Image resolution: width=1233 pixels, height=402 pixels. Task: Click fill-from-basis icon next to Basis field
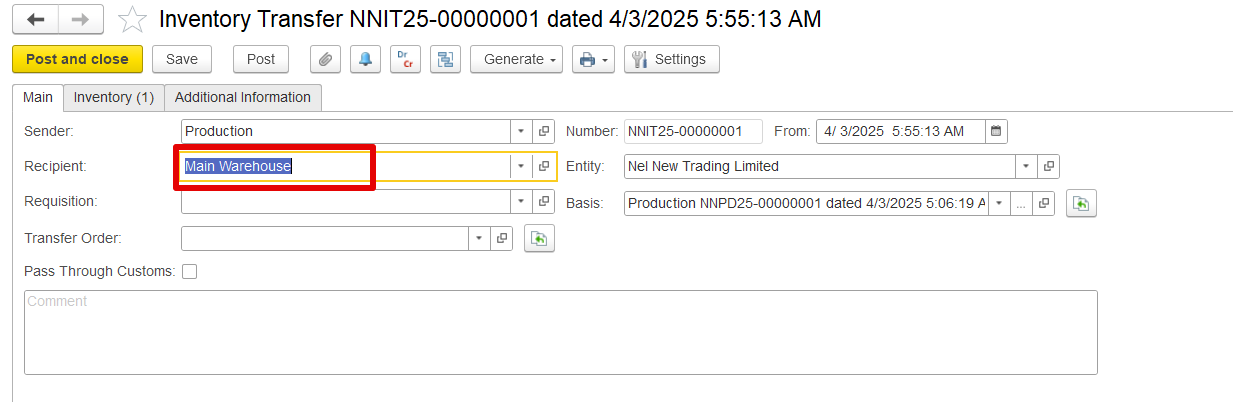(x=1080, y=203)
